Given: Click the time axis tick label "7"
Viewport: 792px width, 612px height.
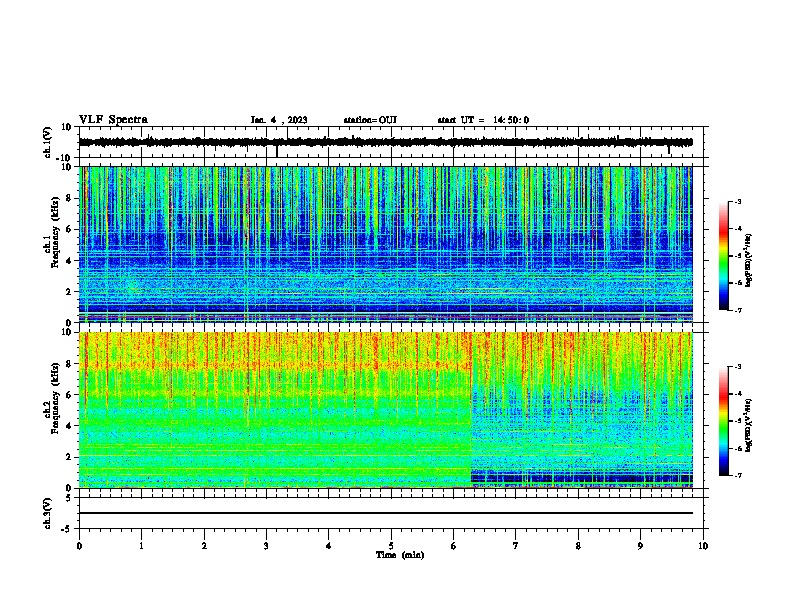Looking at the screenshot, I should coord(516,546).
